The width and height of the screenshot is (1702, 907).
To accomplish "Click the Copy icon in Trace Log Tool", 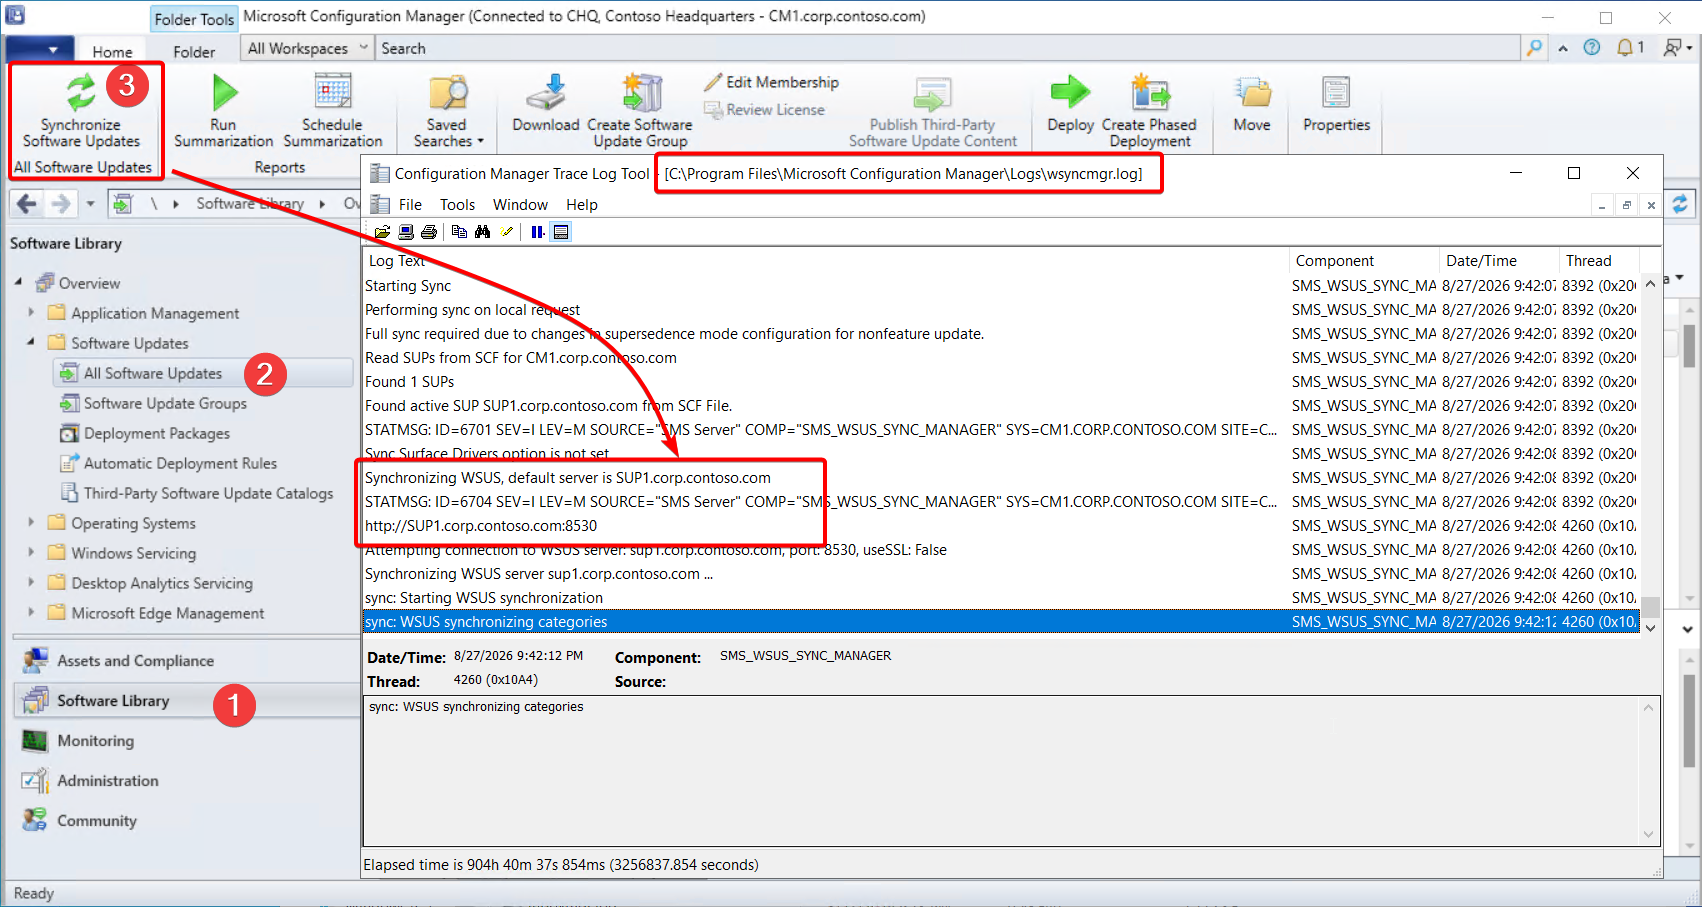I will tap(459, 232).
